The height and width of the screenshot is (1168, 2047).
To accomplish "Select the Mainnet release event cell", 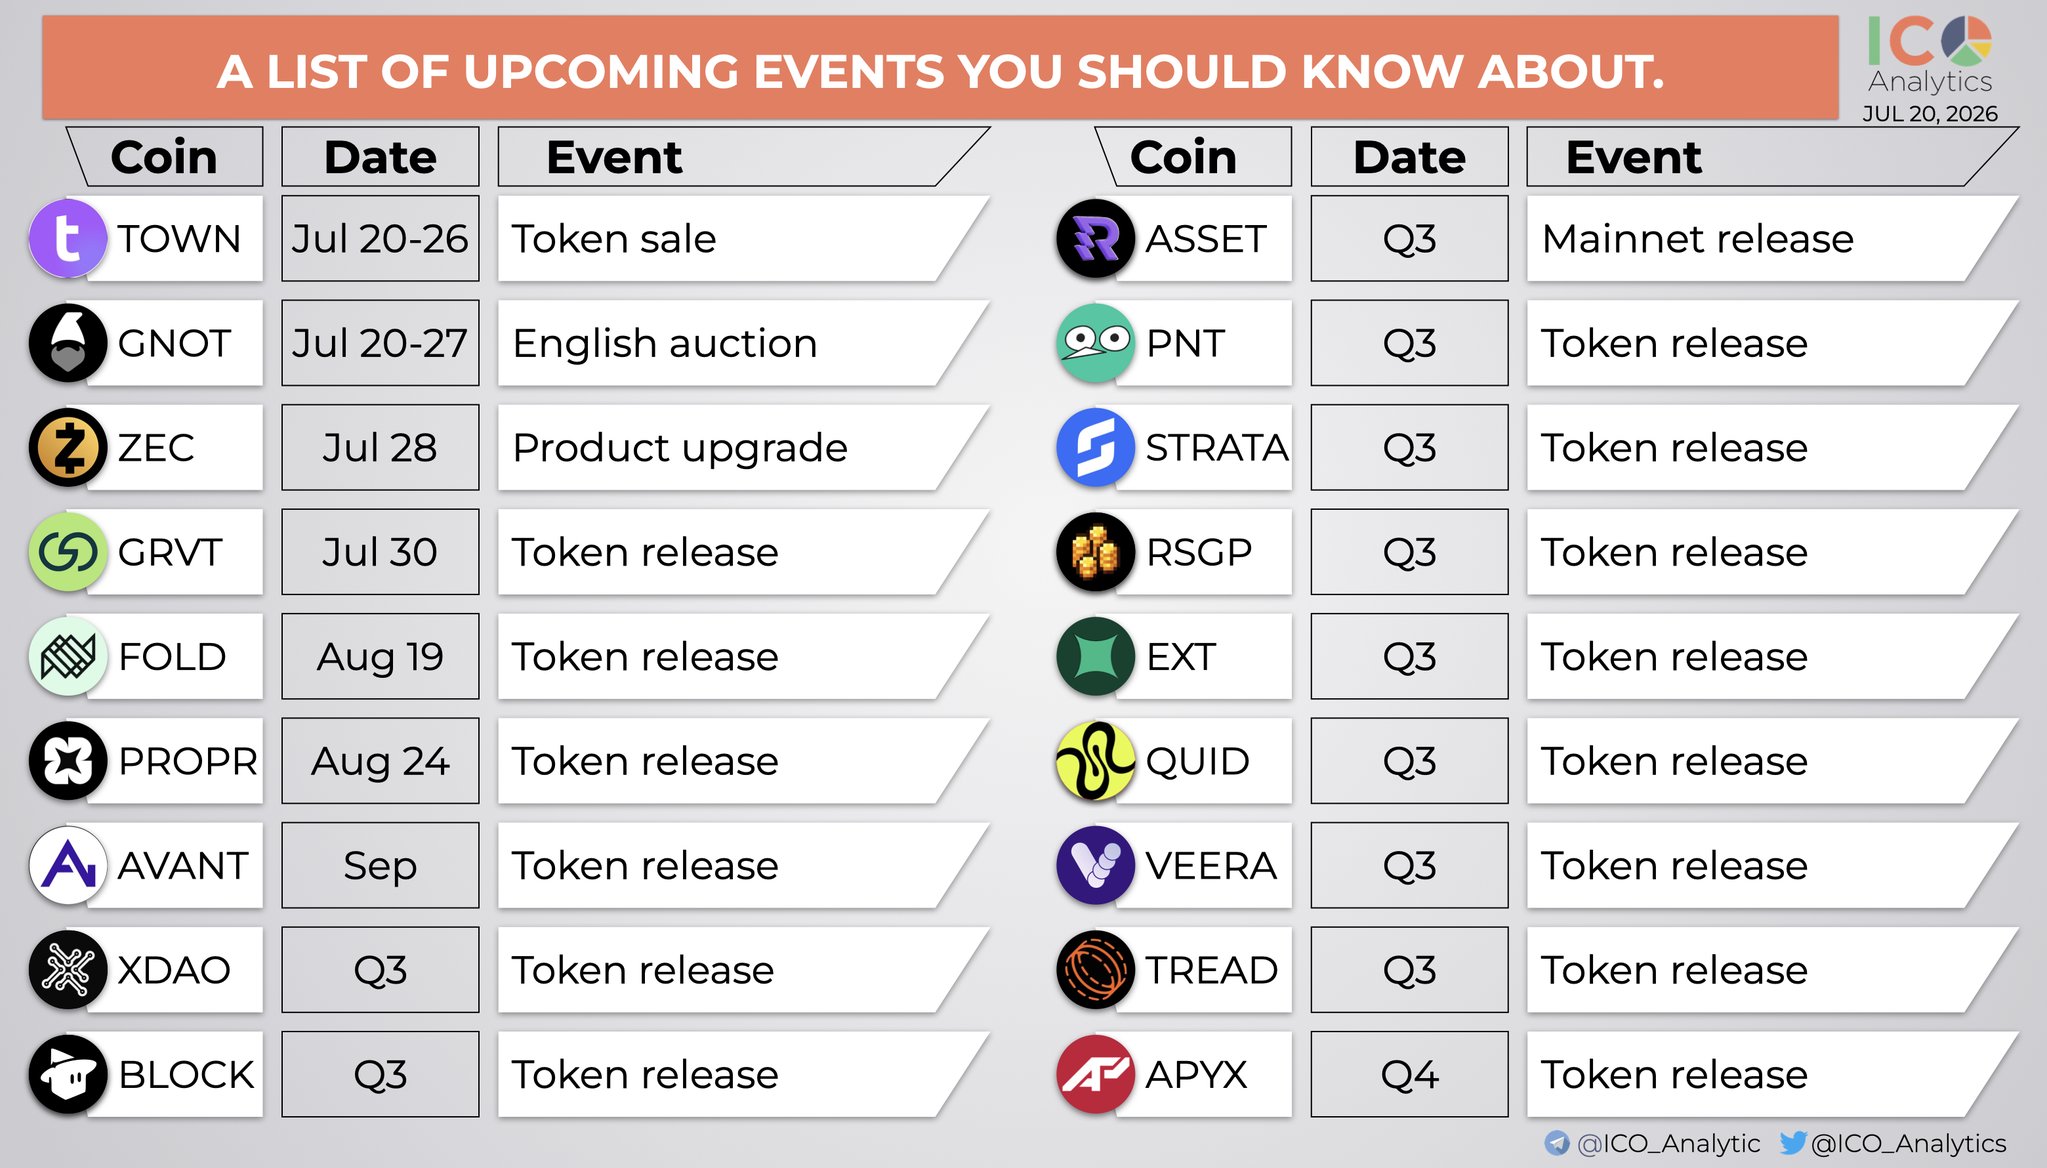I will 1771,239.
